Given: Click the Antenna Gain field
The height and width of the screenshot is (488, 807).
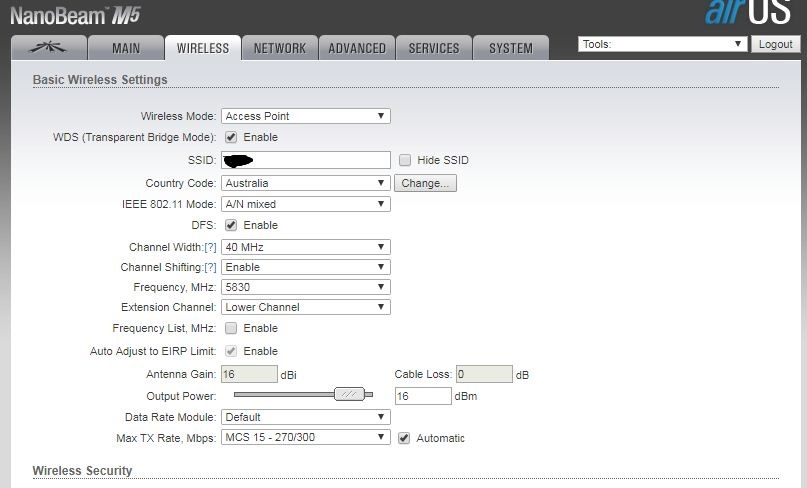Looking at the screenshot, I should coord(249,374).
